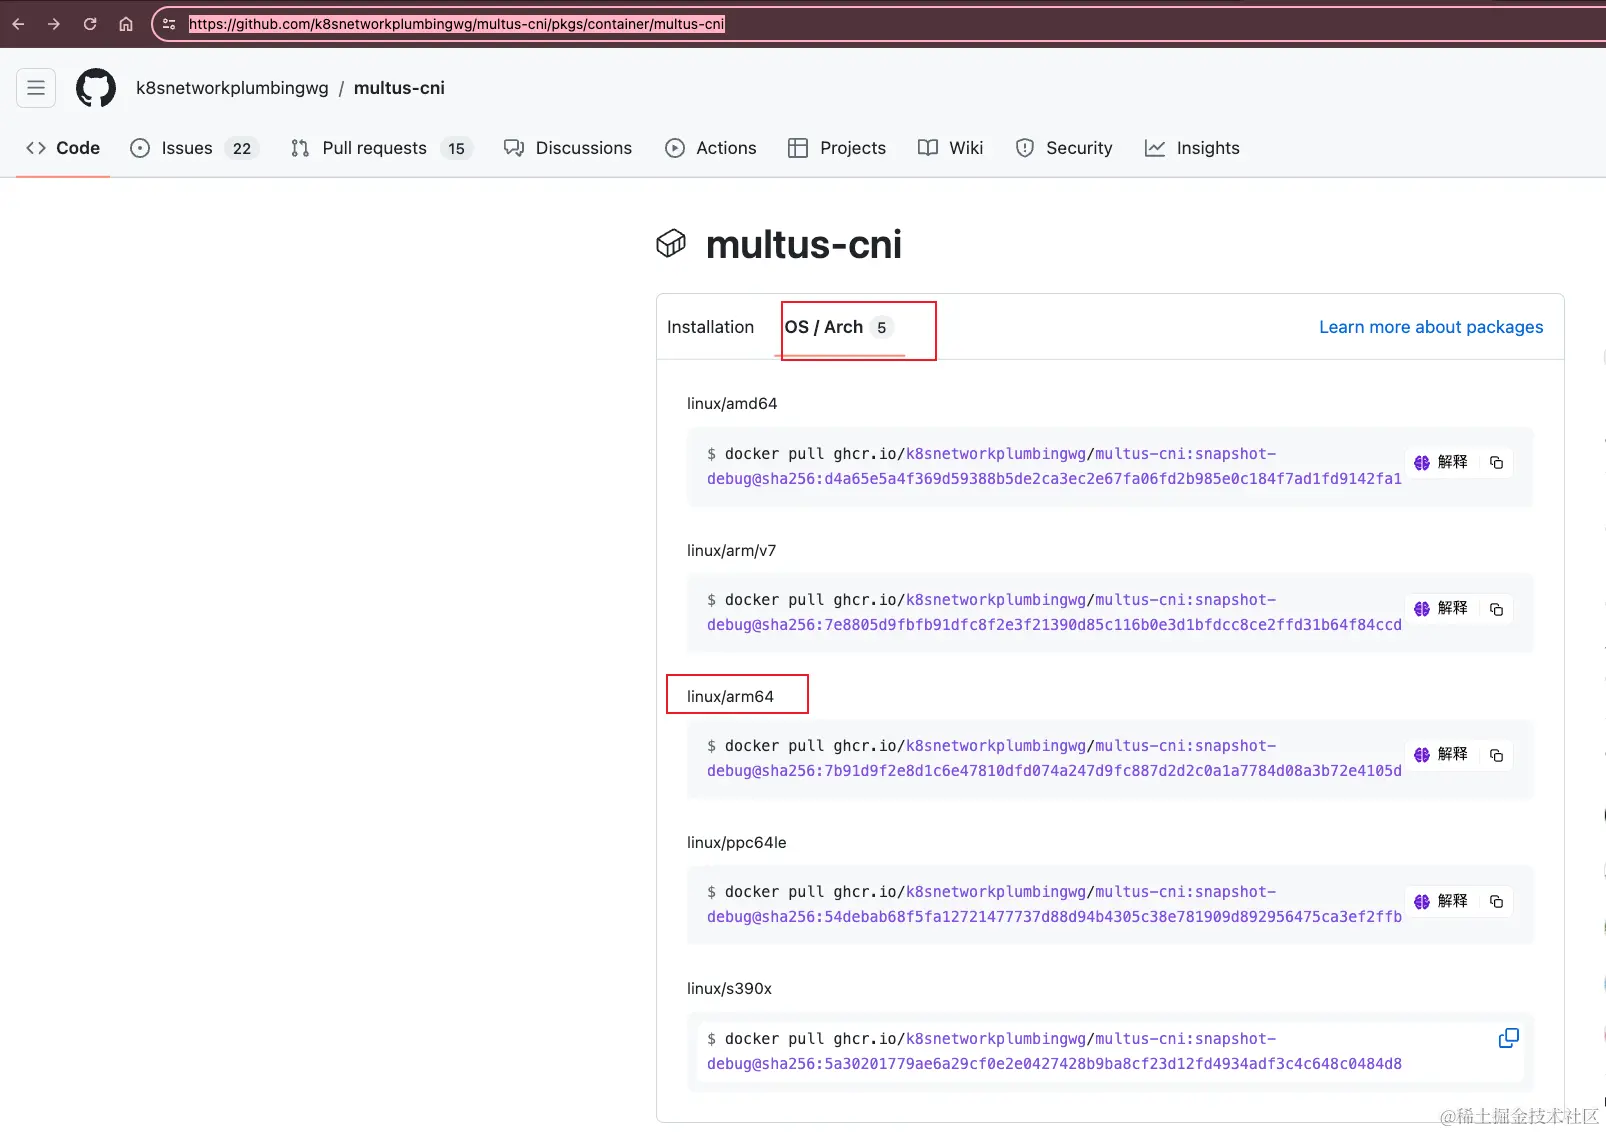The height and width of the screenshot is (1133, 1606).
Task: Go to the Pull requests tab
Action: pos(381,148)
